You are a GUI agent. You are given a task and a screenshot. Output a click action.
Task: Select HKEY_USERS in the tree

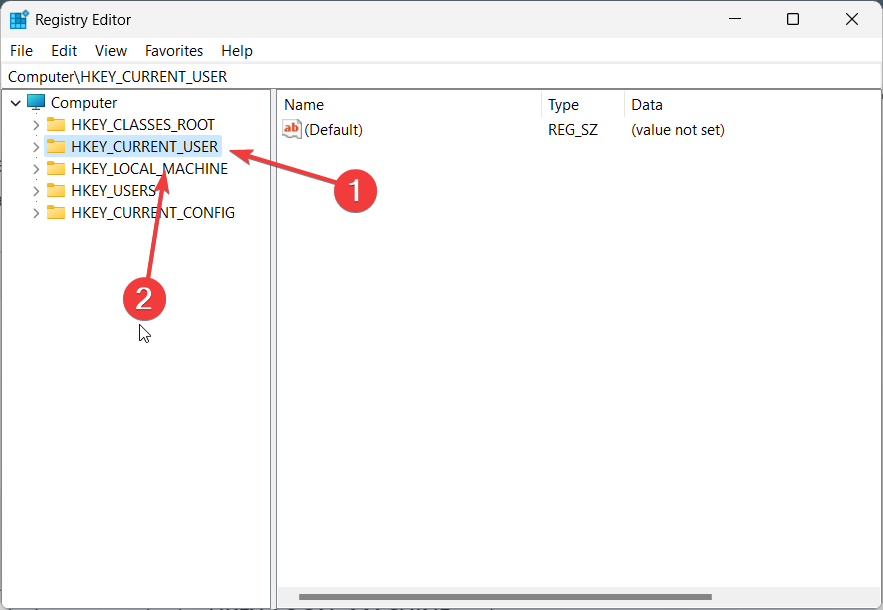(x=114, y=190)
